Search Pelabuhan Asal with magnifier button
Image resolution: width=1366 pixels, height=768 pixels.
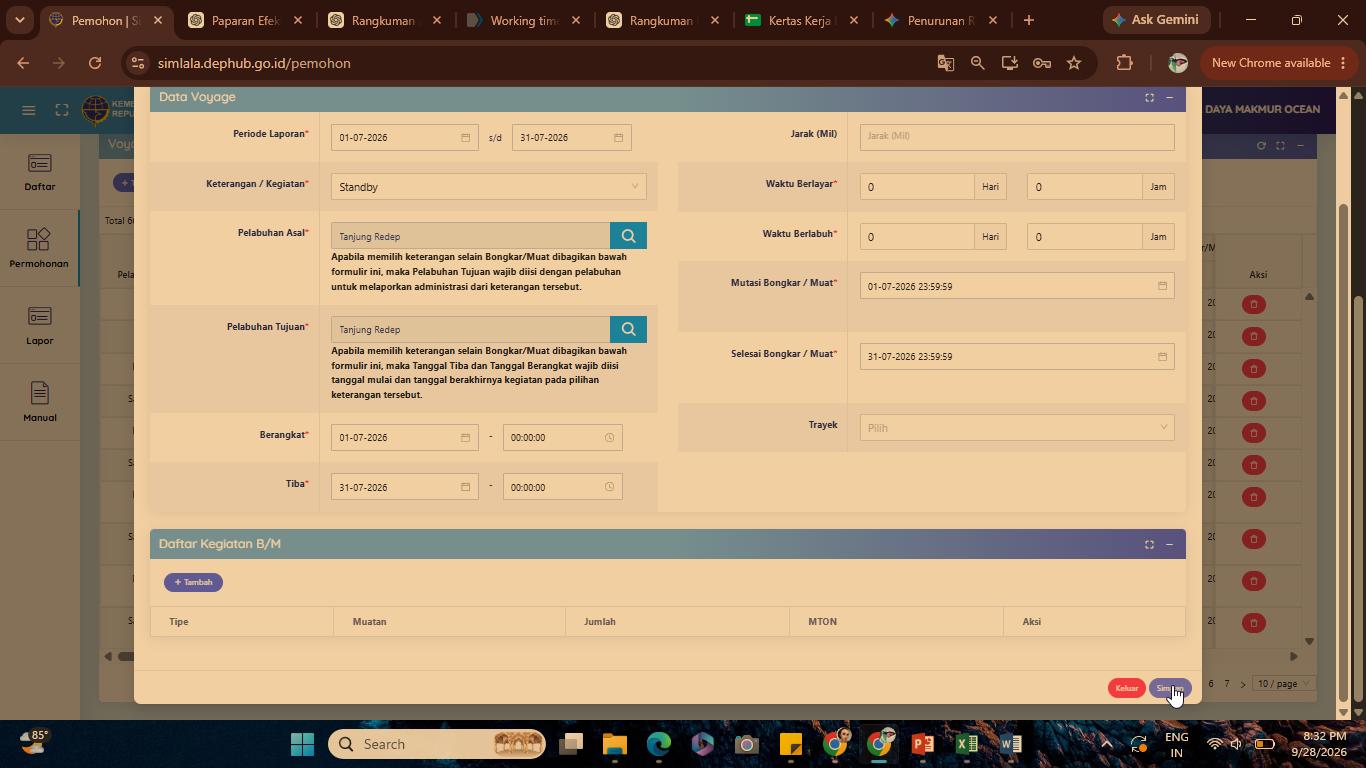click(x=628, y=236)
